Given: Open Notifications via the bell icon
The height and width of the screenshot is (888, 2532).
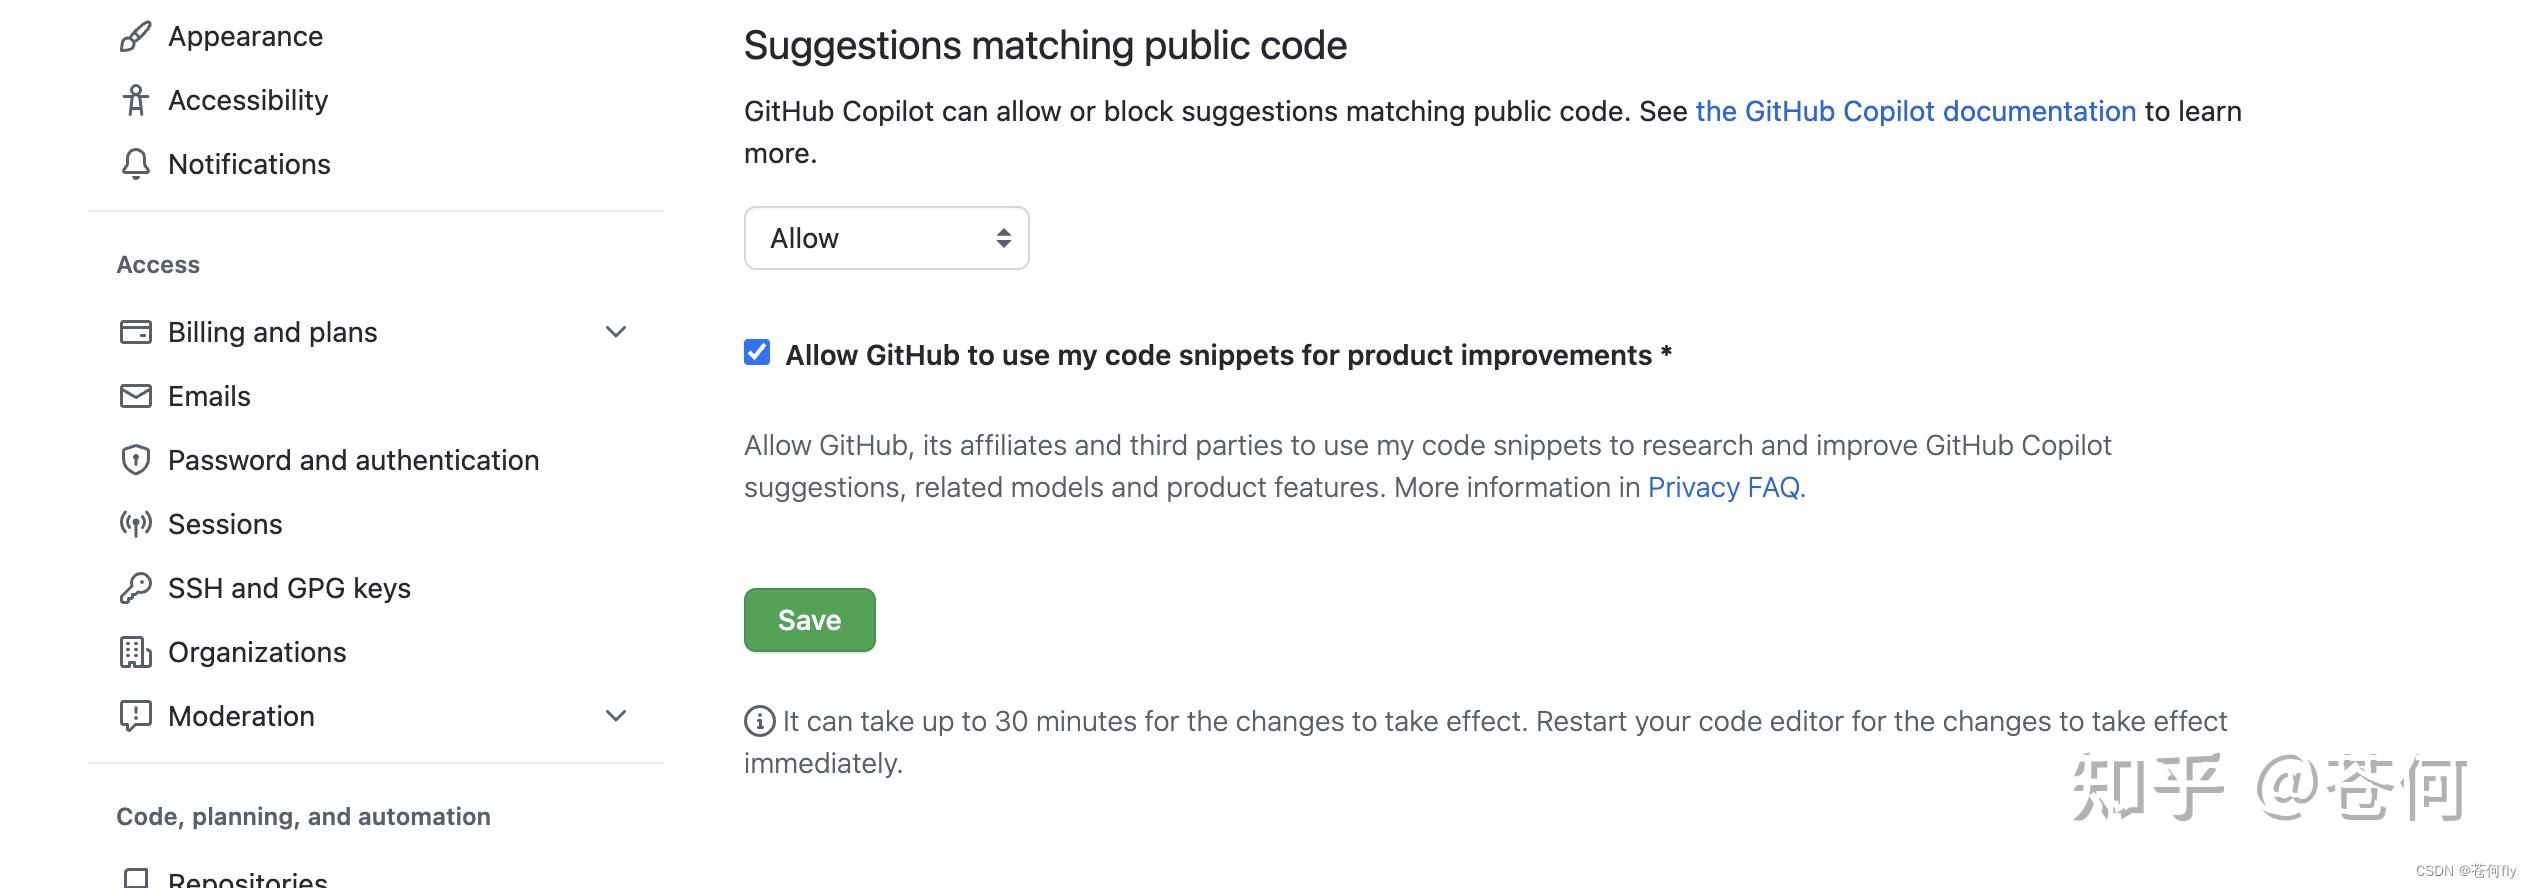Looking at the screenshot, I should pyautogui.click(x=136, y=163).
